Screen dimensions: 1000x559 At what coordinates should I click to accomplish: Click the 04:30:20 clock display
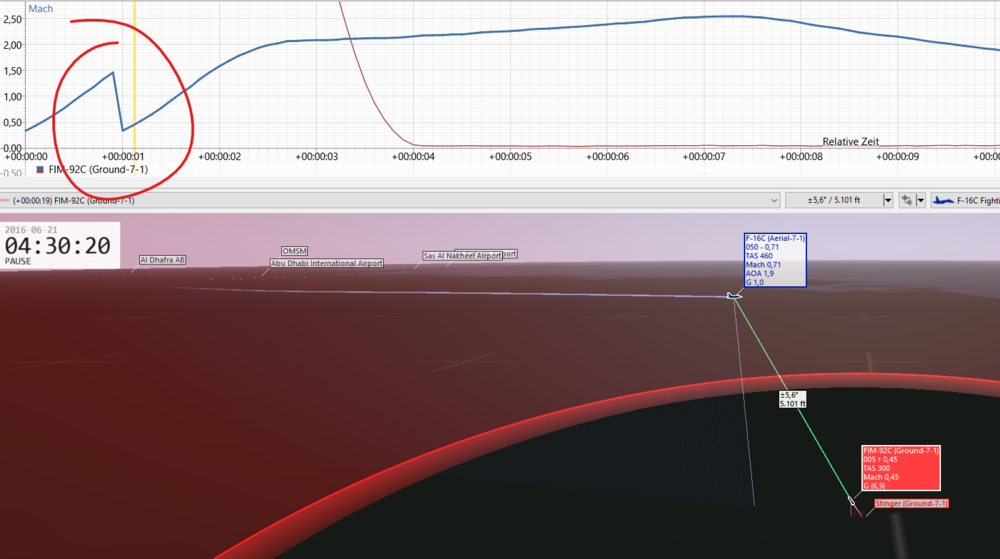58,245
